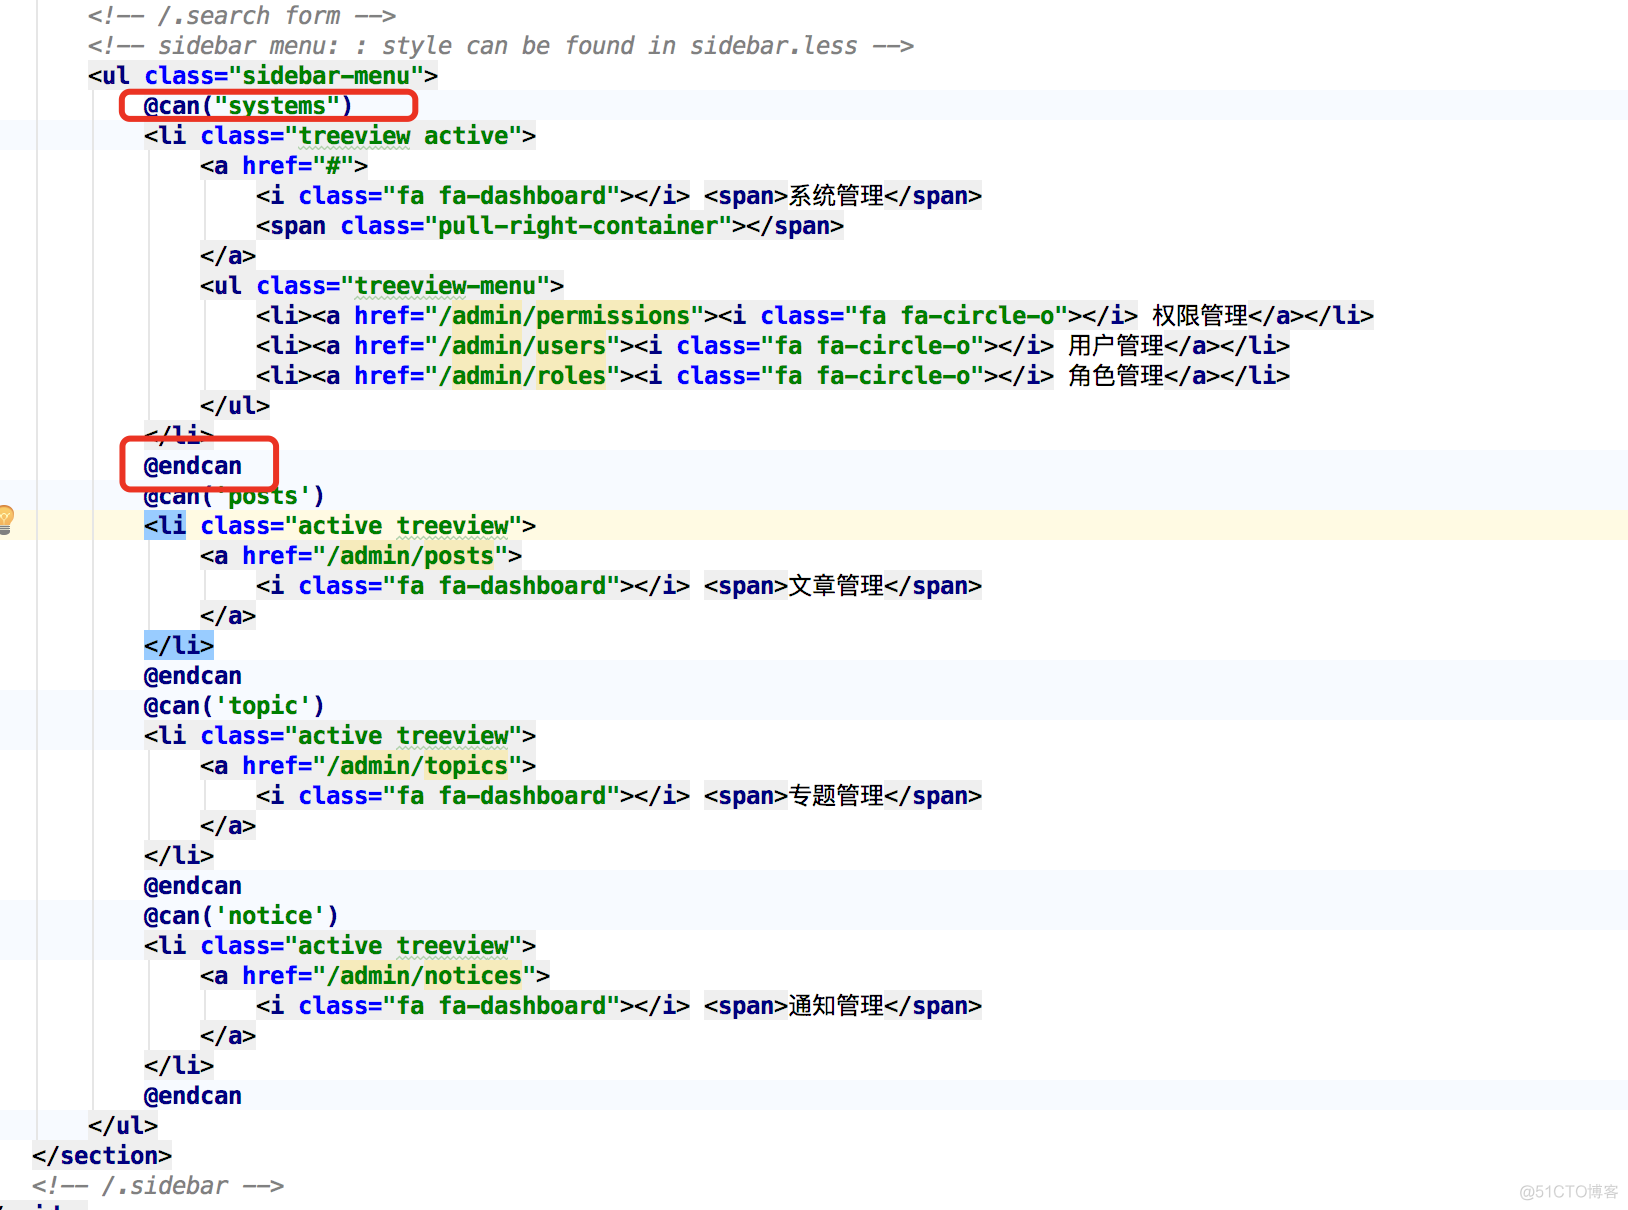Click the 系统管理 span text

coord(836,196)
